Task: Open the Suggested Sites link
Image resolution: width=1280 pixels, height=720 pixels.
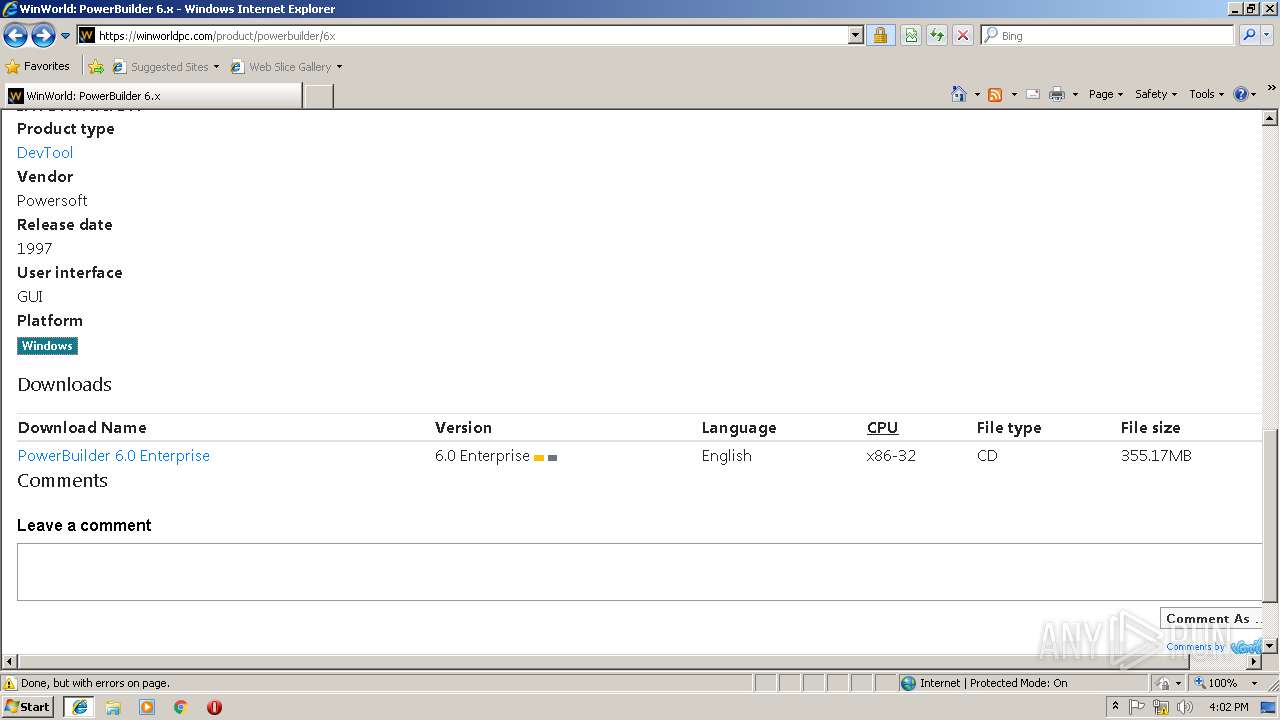Action: (165, 67)
